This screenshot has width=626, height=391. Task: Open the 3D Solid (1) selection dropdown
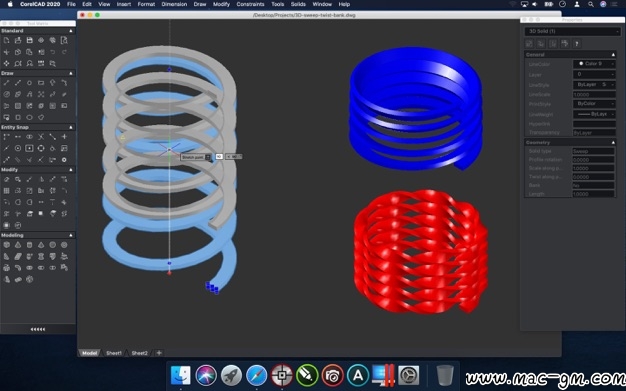point(572,31)
